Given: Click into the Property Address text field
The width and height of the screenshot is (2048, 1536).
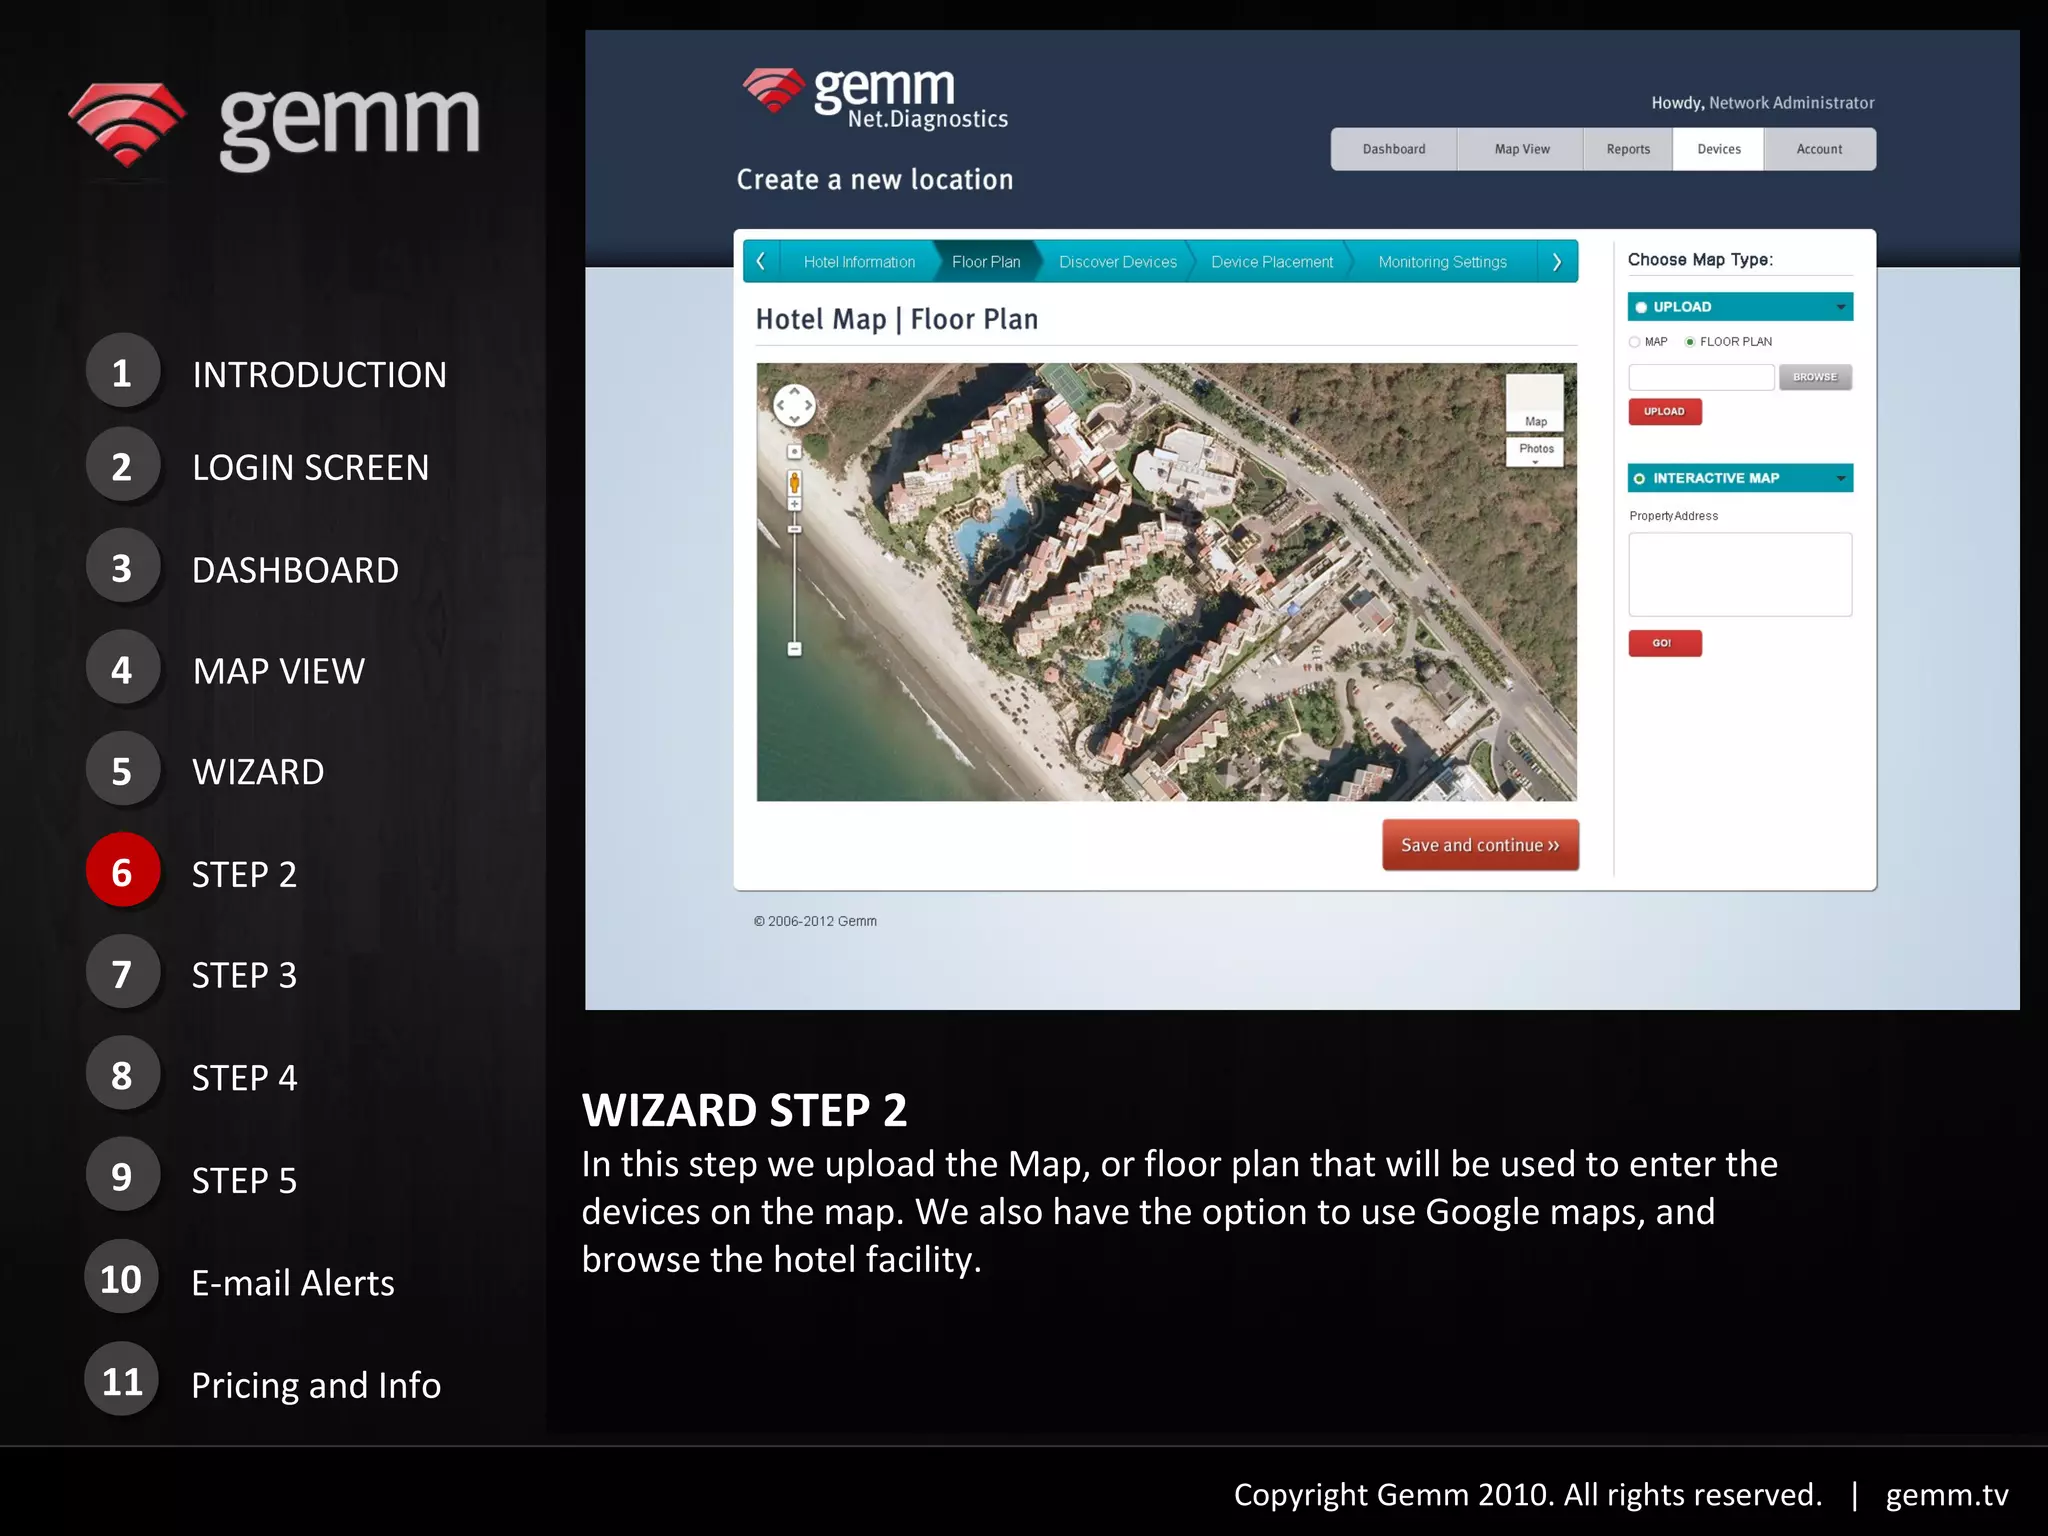Looking at the screenshot, I should click(1739, 574).
